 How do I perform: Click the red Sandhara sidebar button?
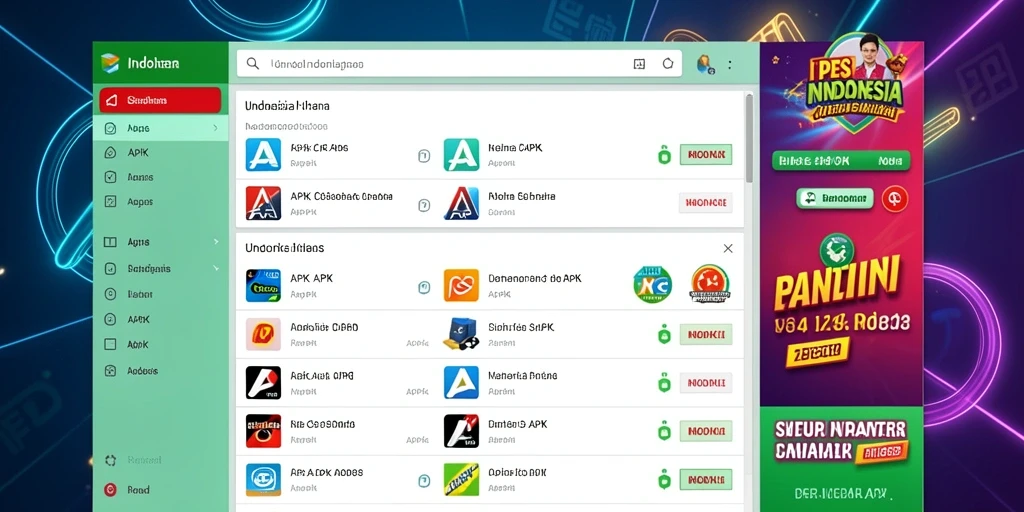click(160, 101)
